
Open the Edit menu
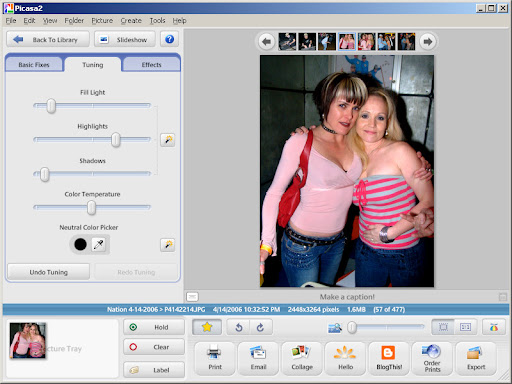(x=29, y=21)
